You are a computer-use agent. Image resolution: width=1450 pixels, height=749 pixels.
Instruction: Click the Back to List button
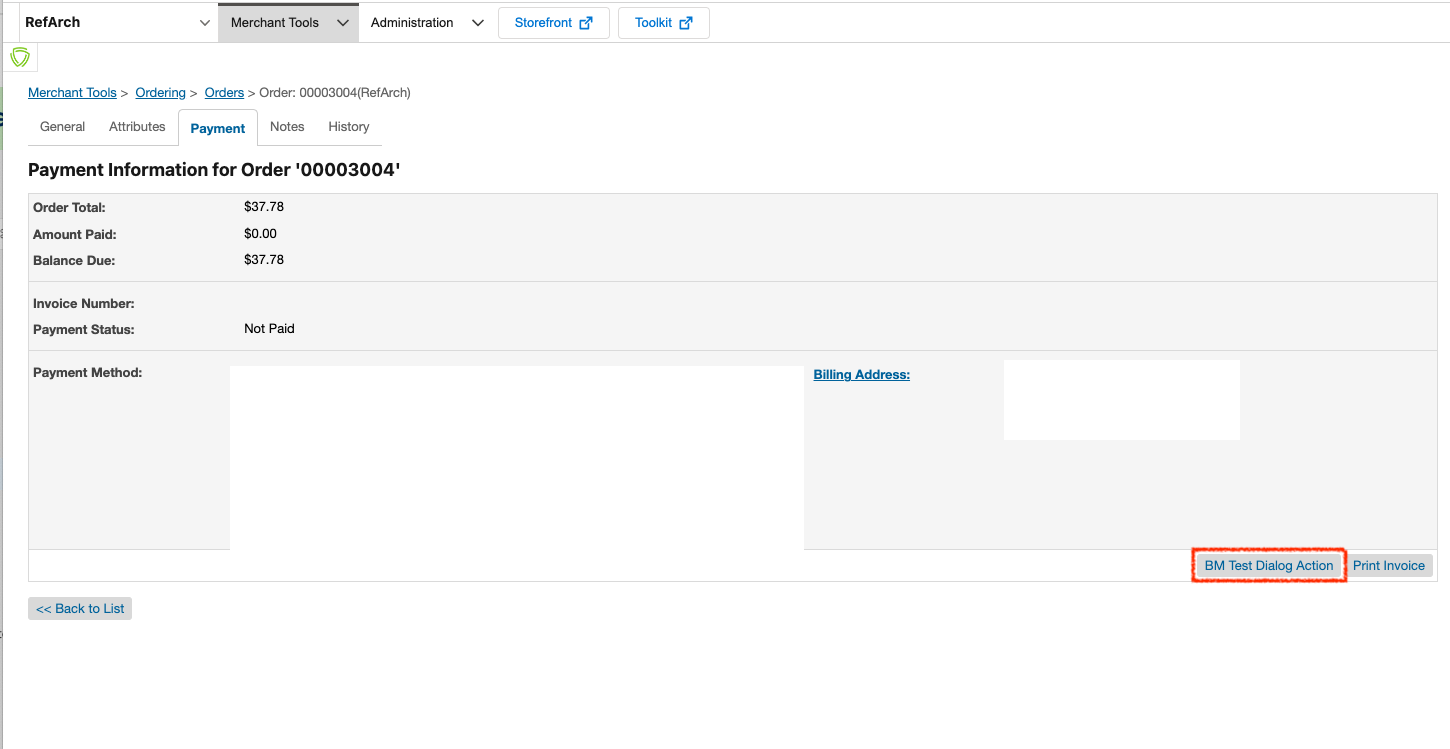80,609
